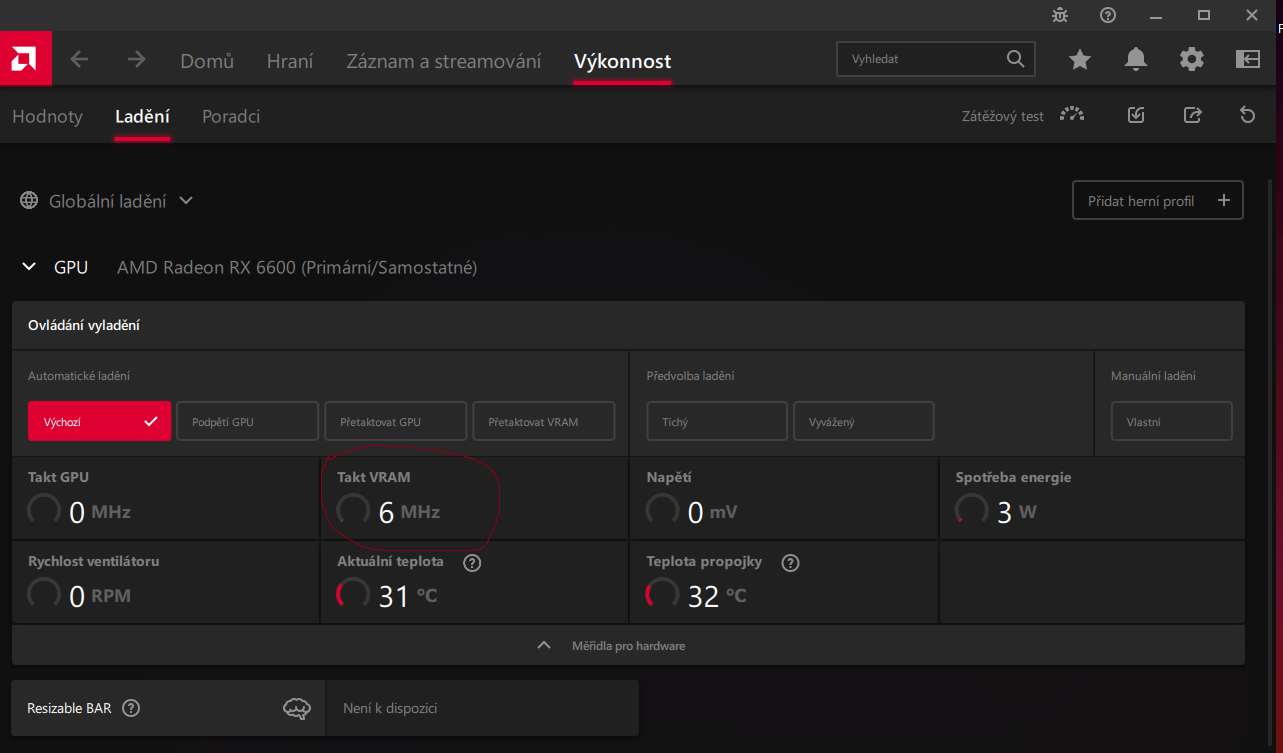Click the back navigation arrow
Screen dimensions: 1283x753
(79, 60)
